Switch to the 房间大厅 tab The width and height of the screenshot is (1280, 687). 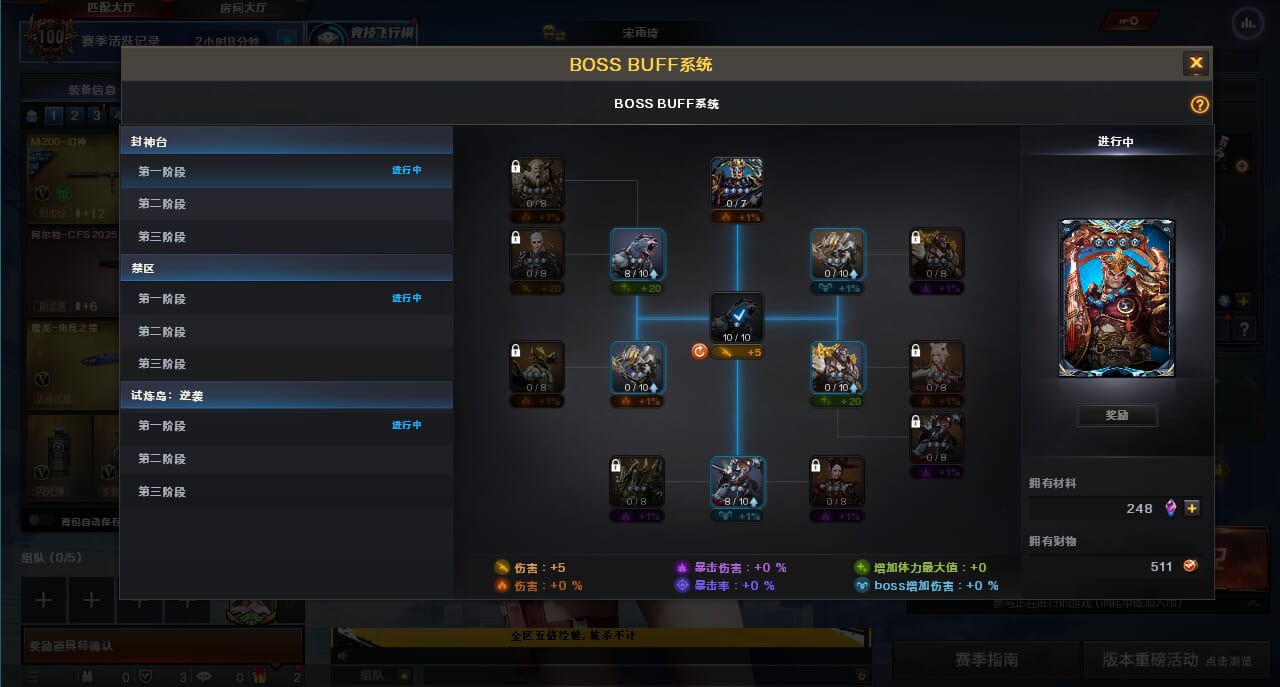(x=243, y=8)
